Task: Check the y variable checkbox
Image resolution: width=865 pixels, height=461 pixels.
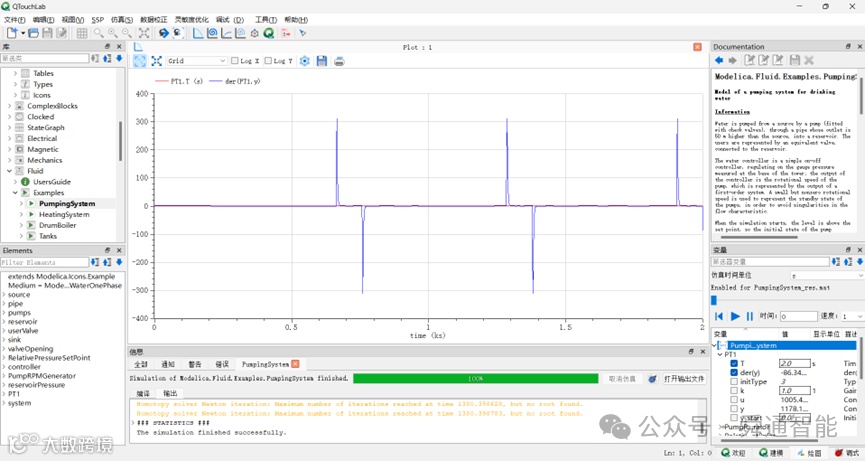Action: pos(734,409)
